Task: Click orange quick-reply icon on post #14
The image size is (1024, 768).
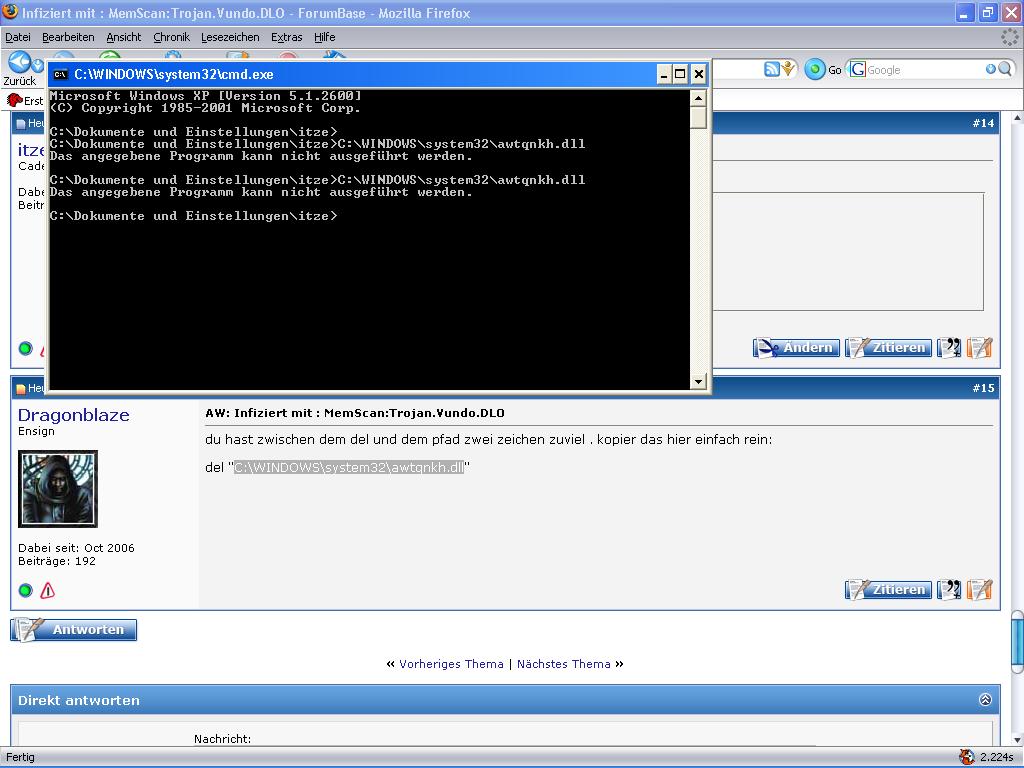Action: pos(980,347)
